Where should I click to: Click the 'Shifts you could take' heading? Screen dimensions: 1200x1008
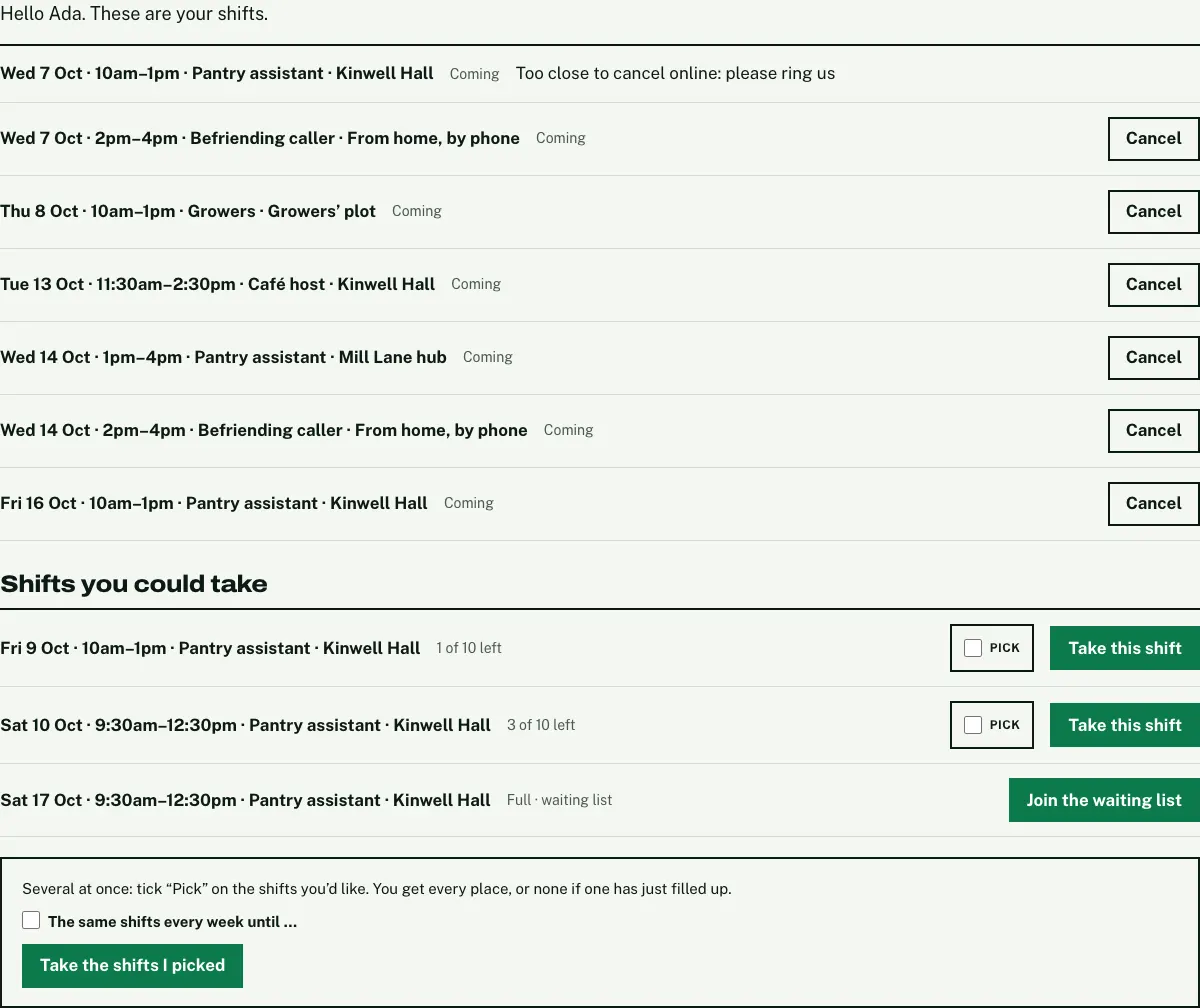[x=134, y=584]
